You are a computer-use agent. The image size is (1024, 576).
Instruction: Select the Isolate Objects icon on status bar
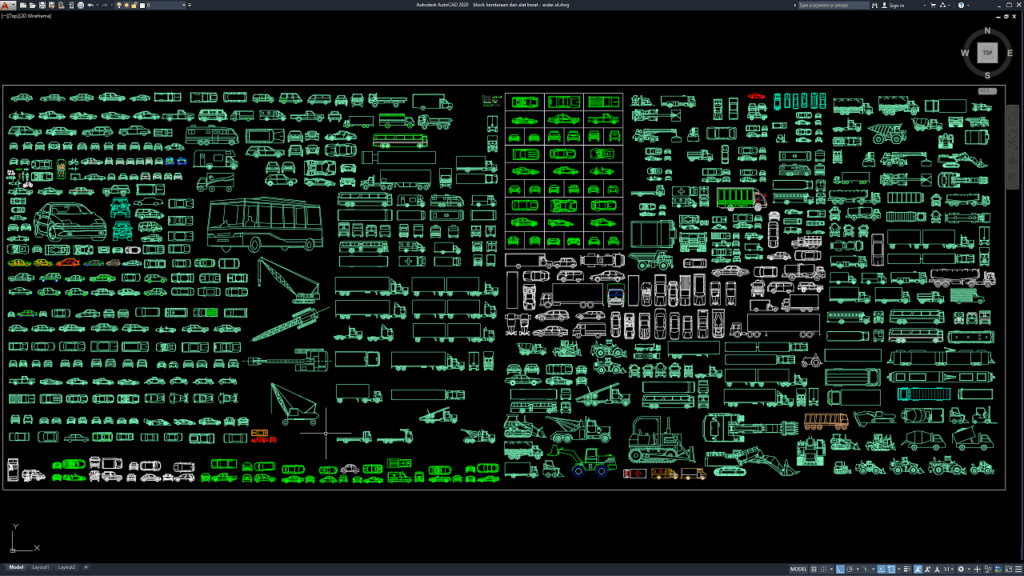click(986, 568)
